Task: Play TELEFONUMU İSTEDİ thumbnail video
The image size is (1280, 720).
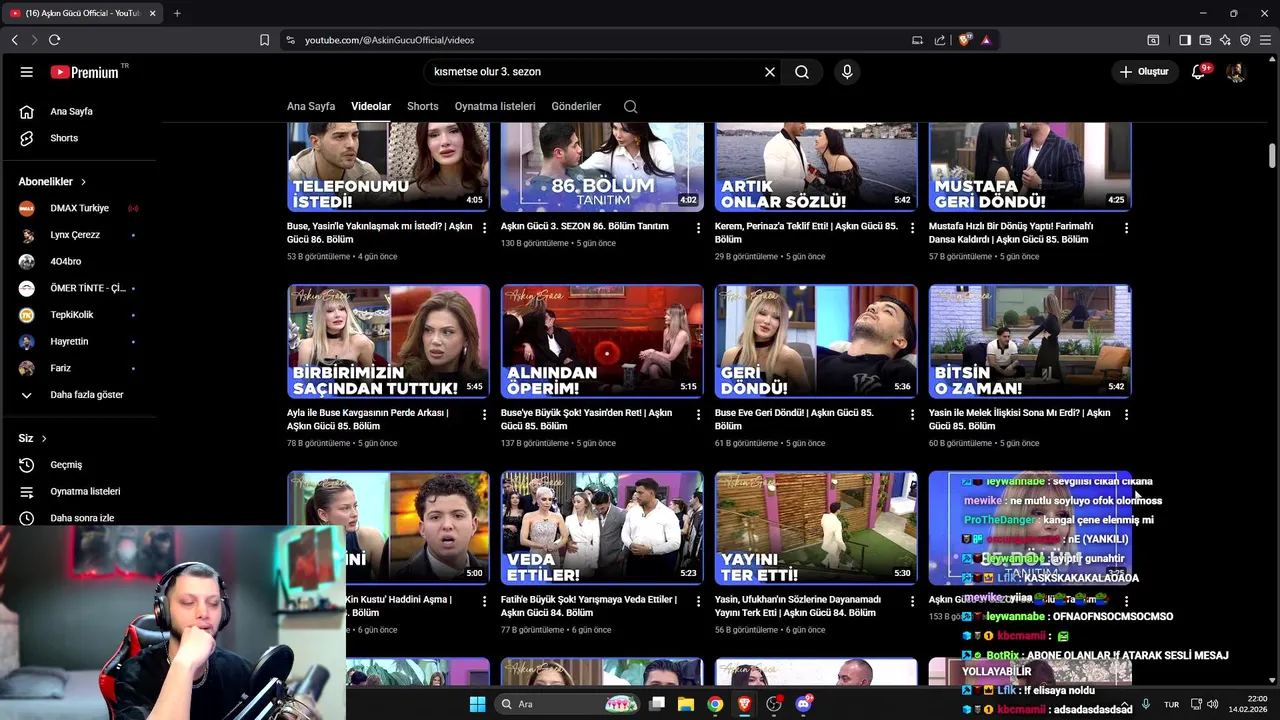Action: click(x=388, y=167)
